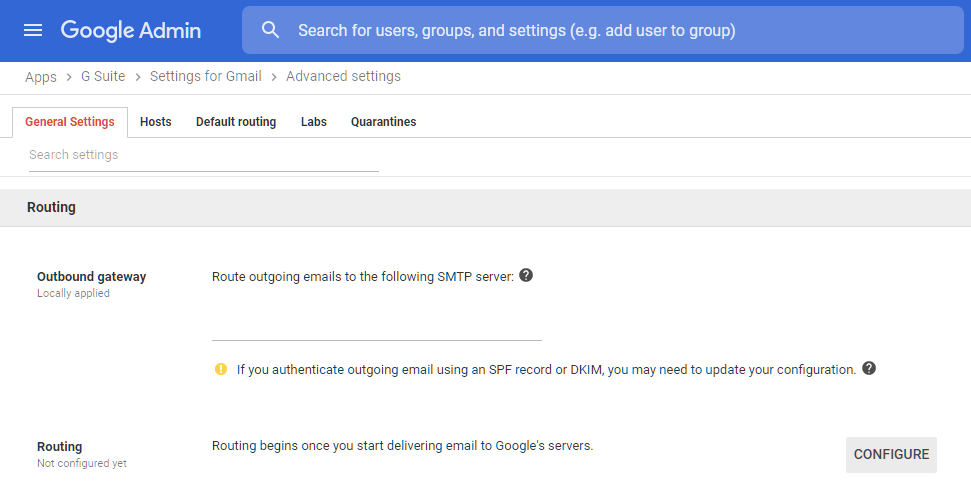This screenshot has height=493, width=971.
Task: Switch to the Labs tab
Action: [x=314, y=122]
